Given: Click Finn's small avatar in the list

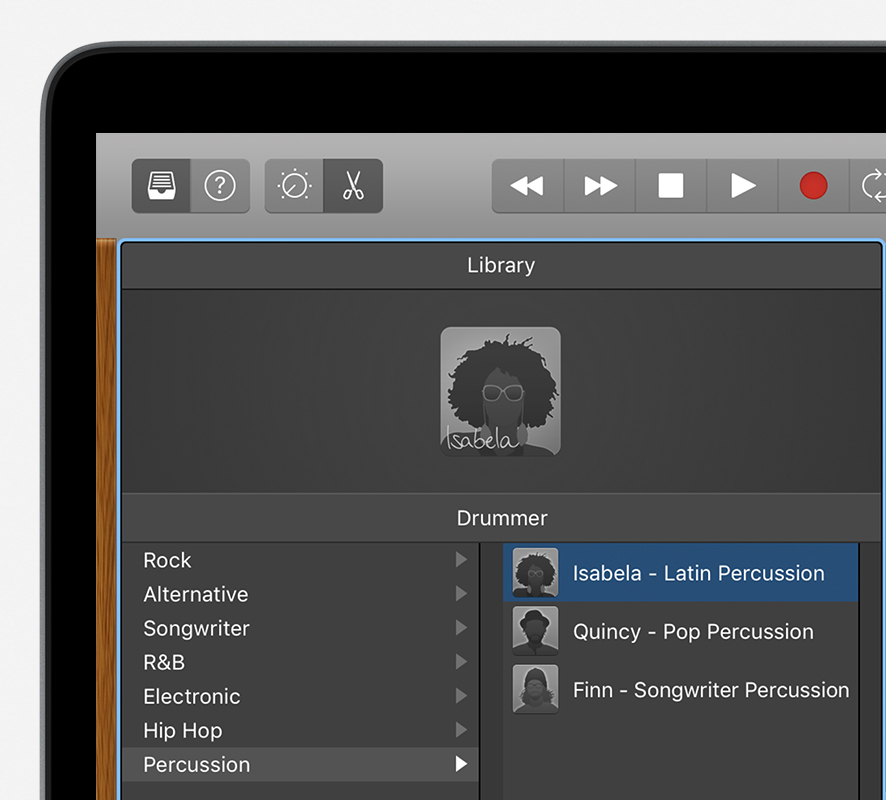Looking at the screenshot, I should pyautogui.click(x=535, y=689).
